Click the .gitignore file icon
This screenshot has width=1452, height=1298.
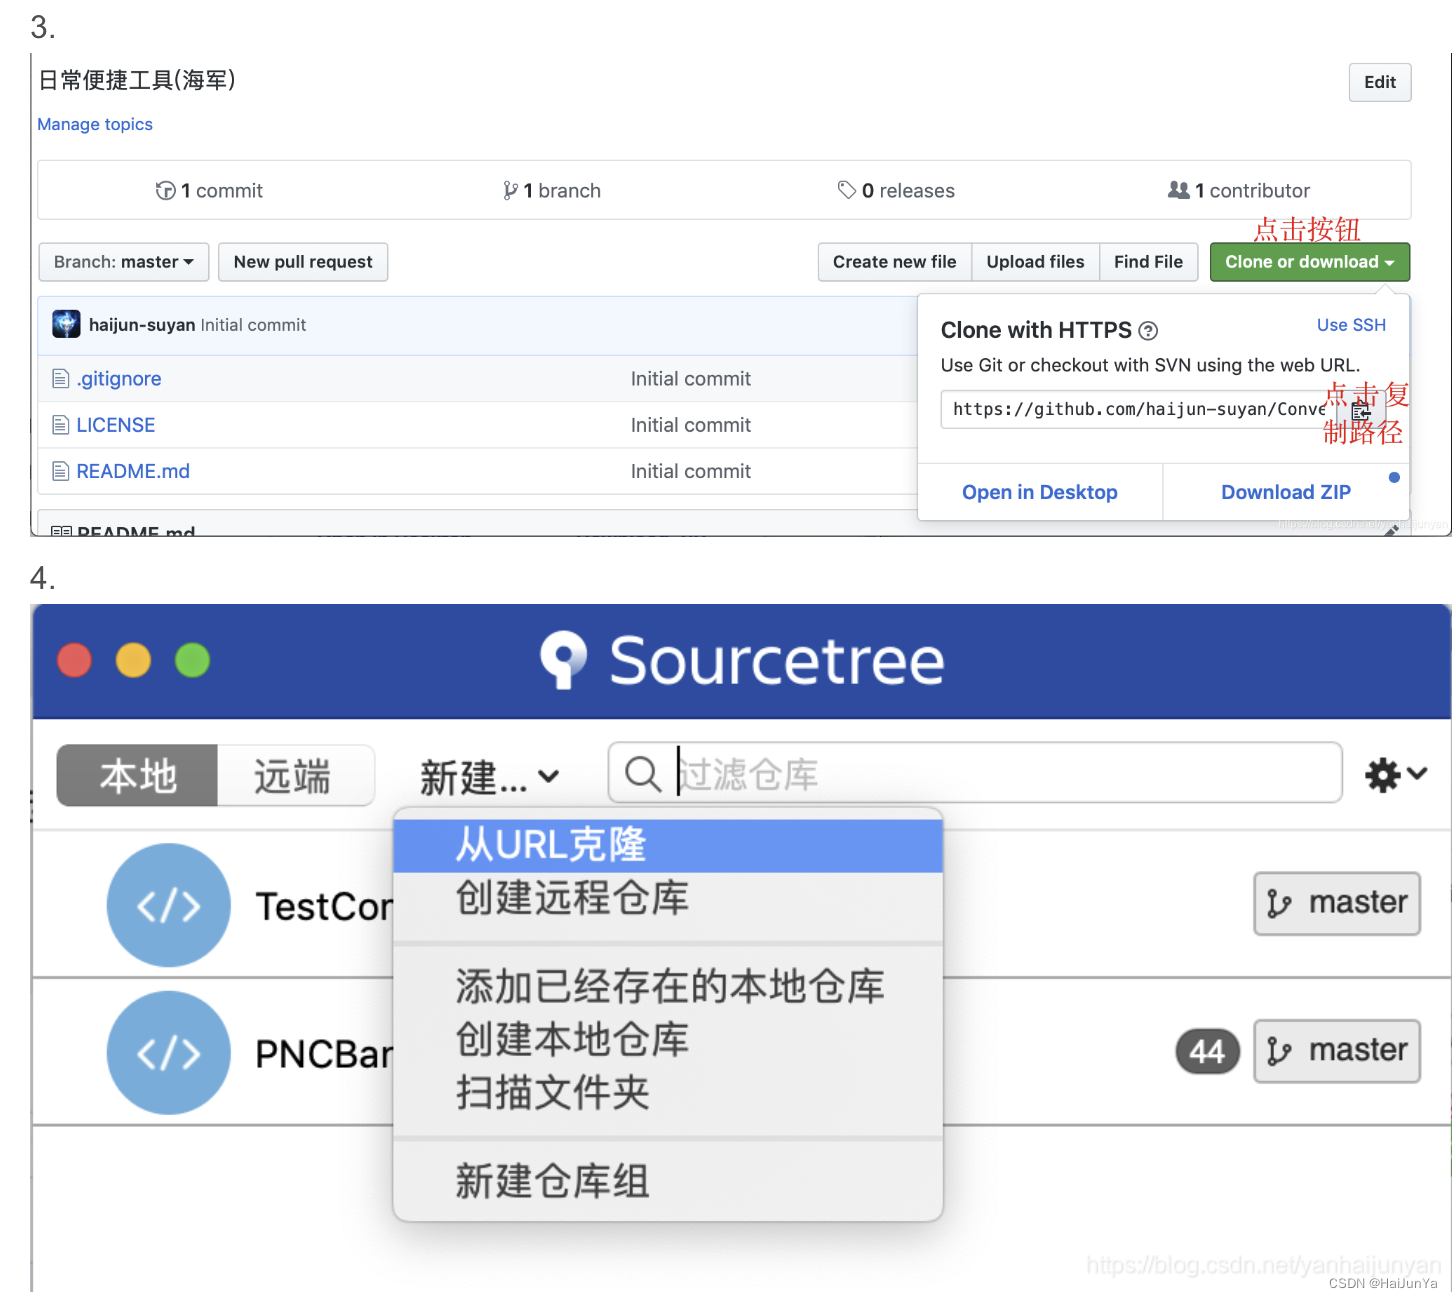(61, 378)
